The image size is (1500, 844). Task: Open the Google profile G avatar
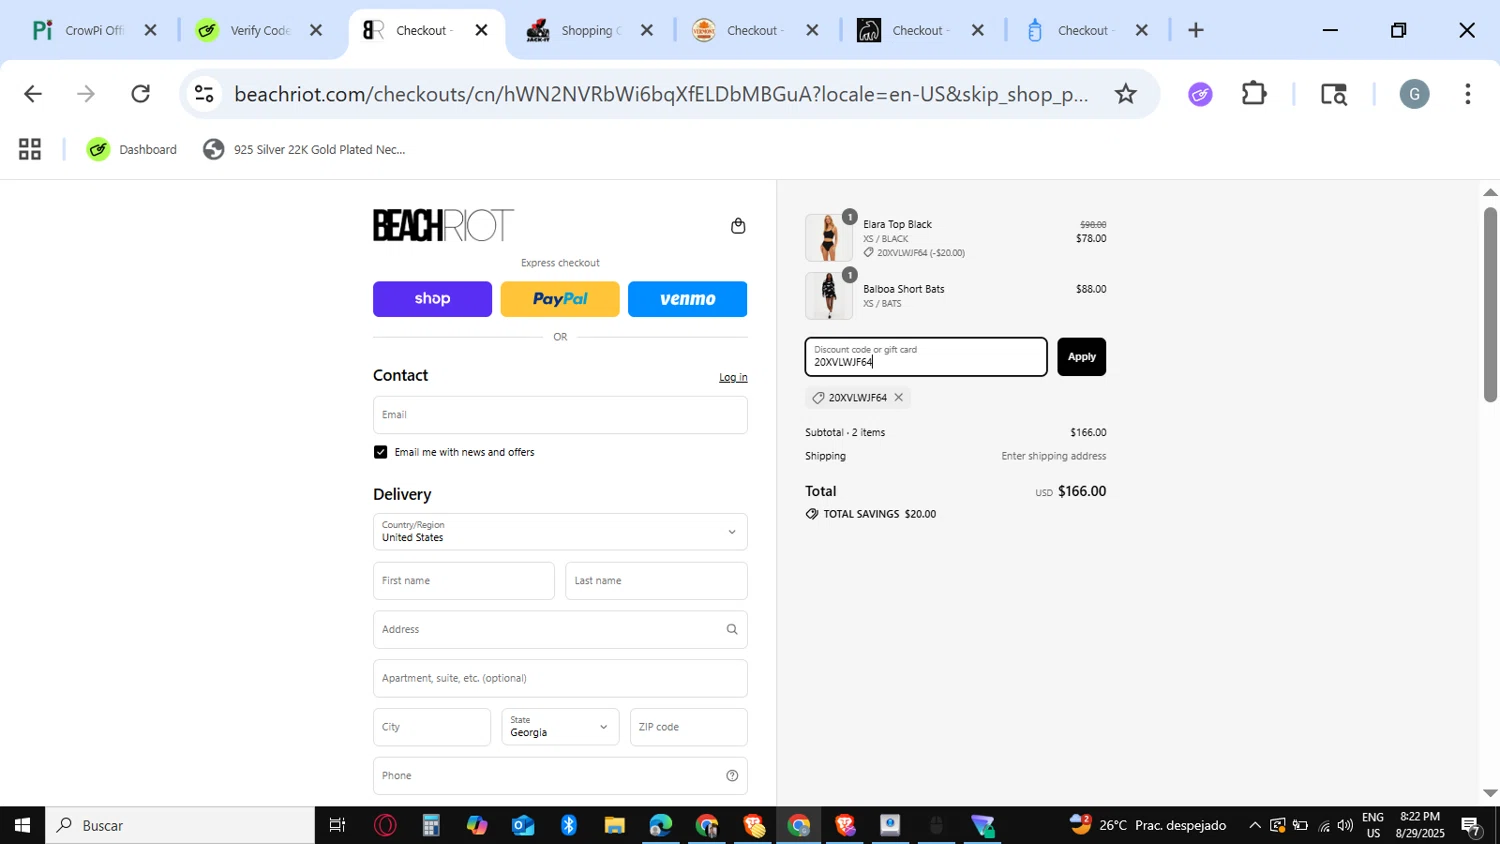pyautogui.click(x=1413, y=94)
